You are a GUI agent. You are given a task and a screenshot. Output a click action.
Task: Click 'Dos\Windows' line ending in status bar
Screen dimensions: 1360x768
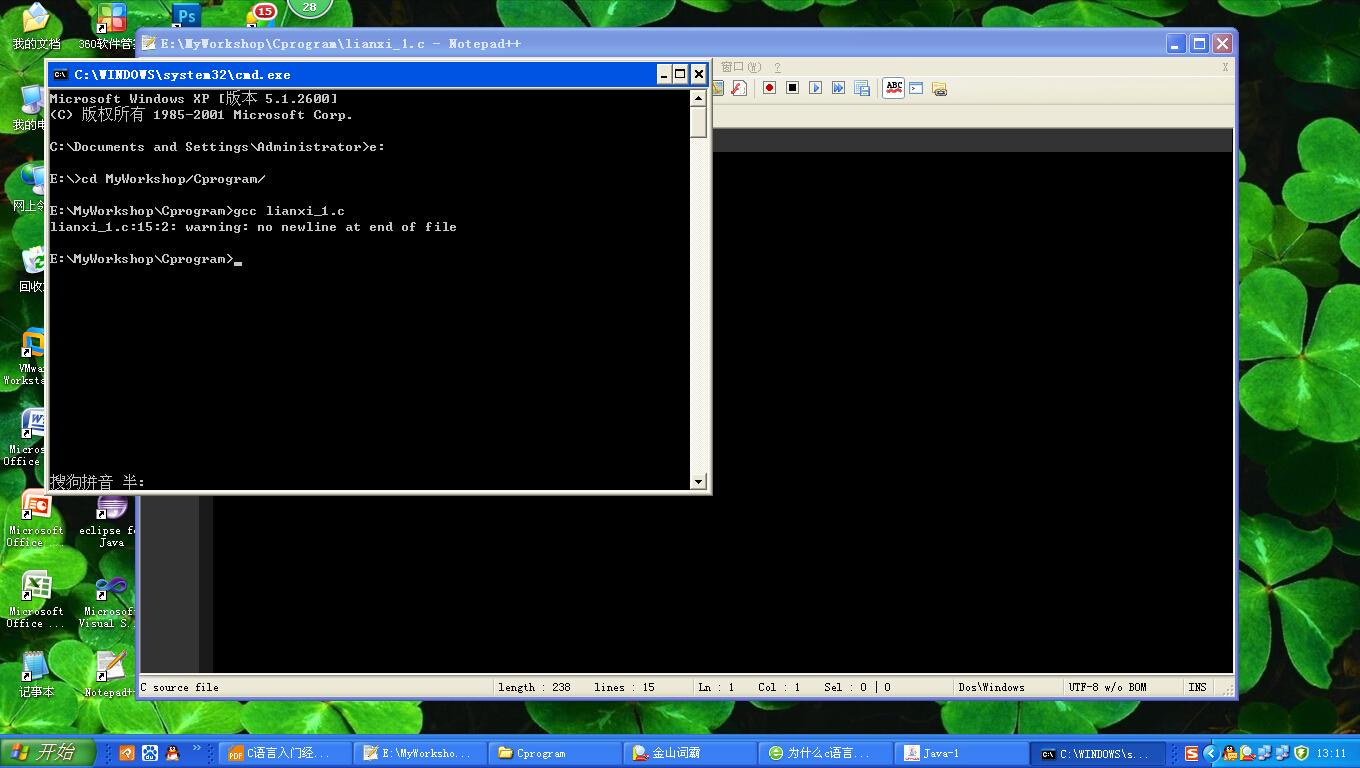click(x=991, y=687)
